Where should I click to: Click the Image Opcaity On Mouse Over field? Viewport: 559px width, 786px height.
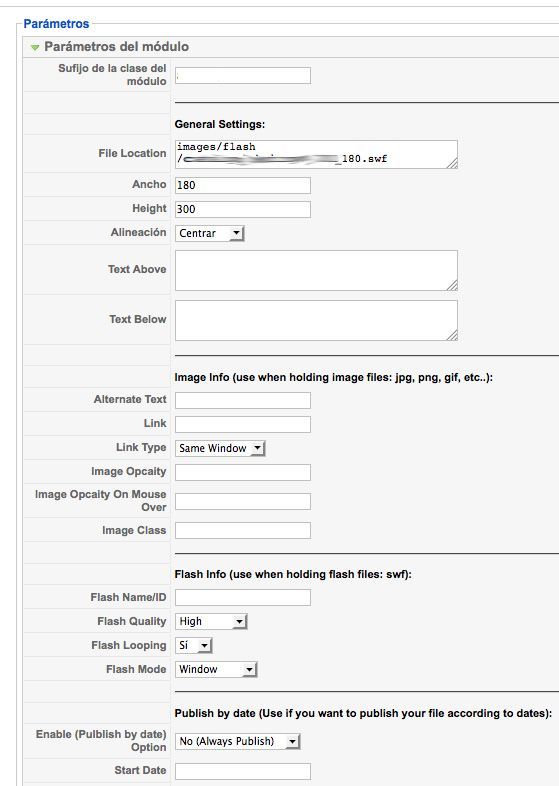243,501
